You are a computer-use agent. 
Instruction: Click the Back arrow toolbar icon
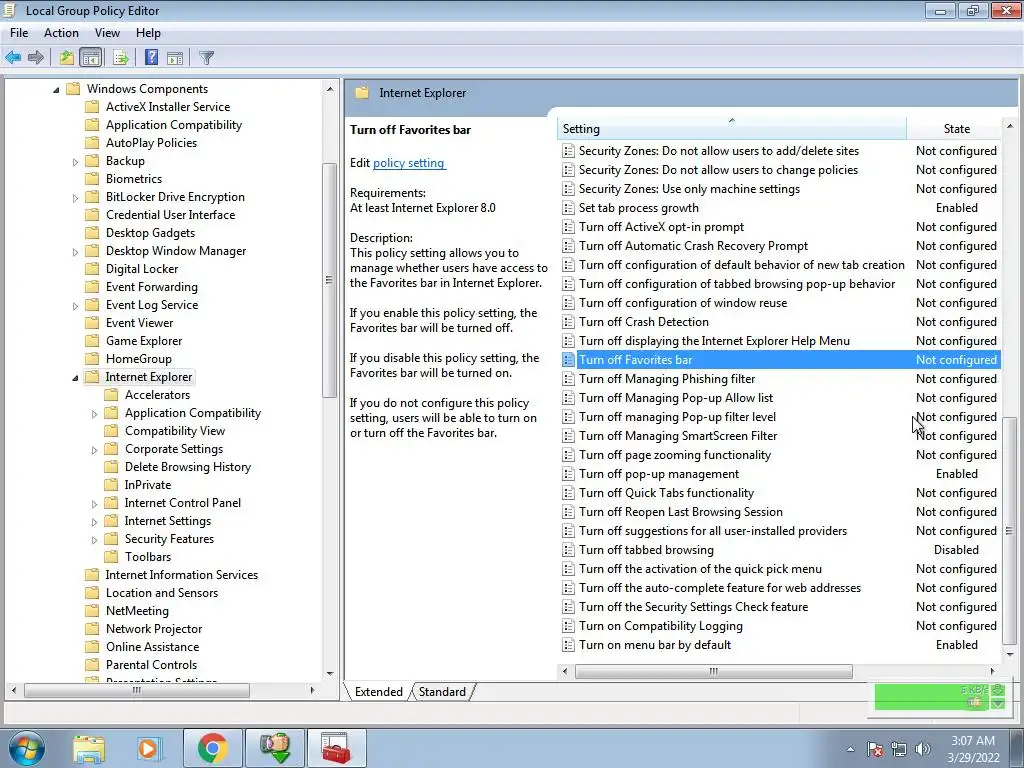pyautogui.click(x=13, y=57)
